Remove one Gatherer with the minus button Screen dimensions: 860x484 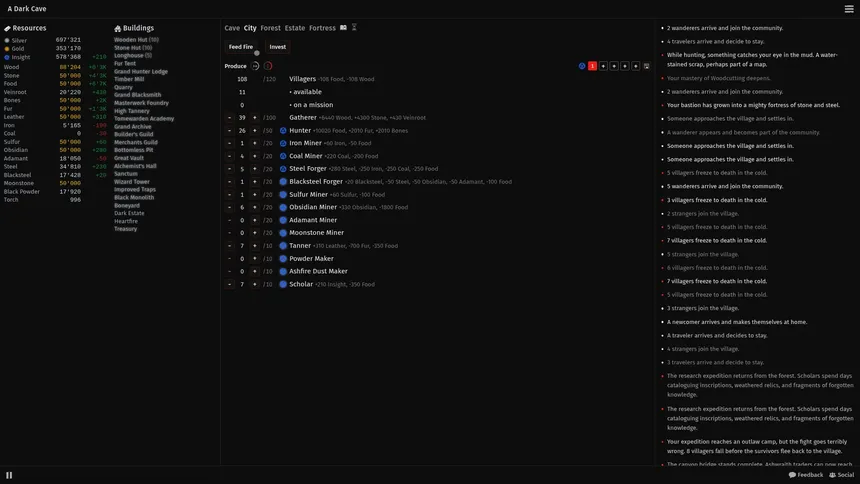click(229, 117)
